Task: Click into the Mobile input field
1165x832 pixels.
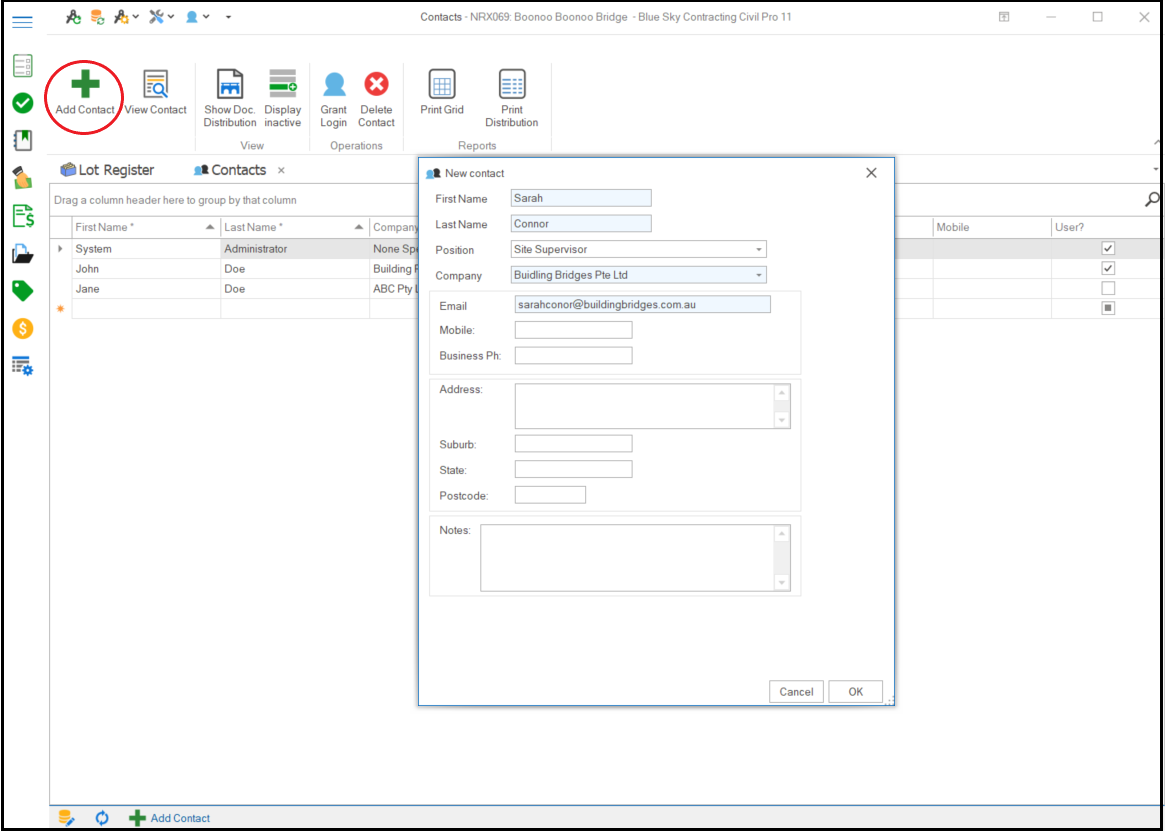Action: [573, 330]
